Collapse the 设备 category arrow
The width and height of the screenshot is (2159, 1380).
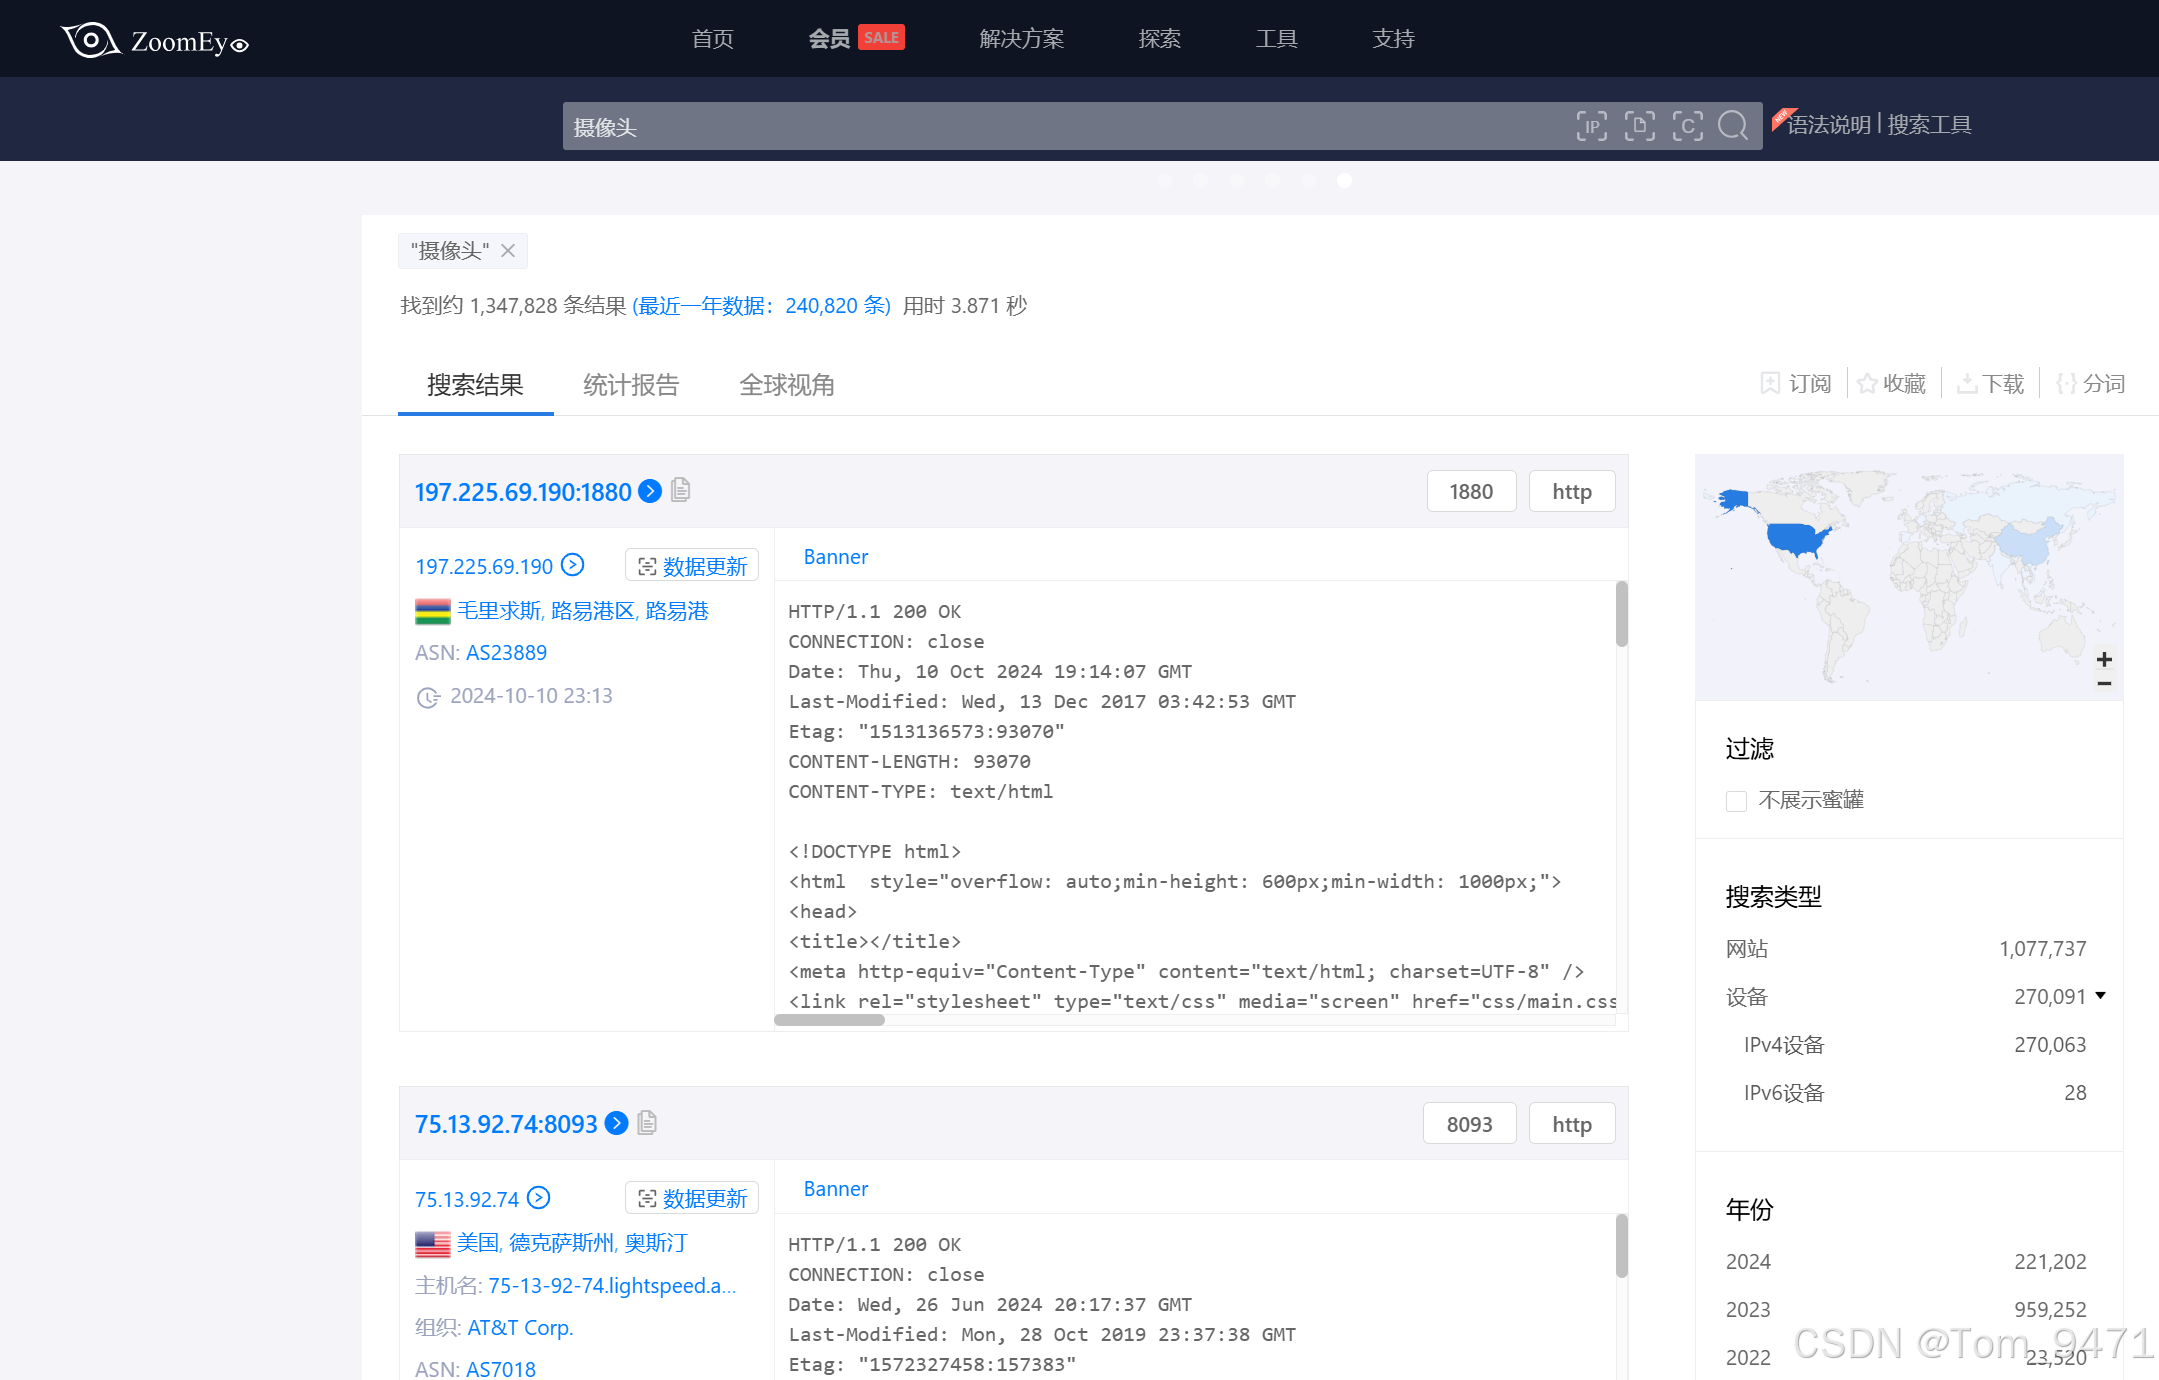[x=2101, y=996]
